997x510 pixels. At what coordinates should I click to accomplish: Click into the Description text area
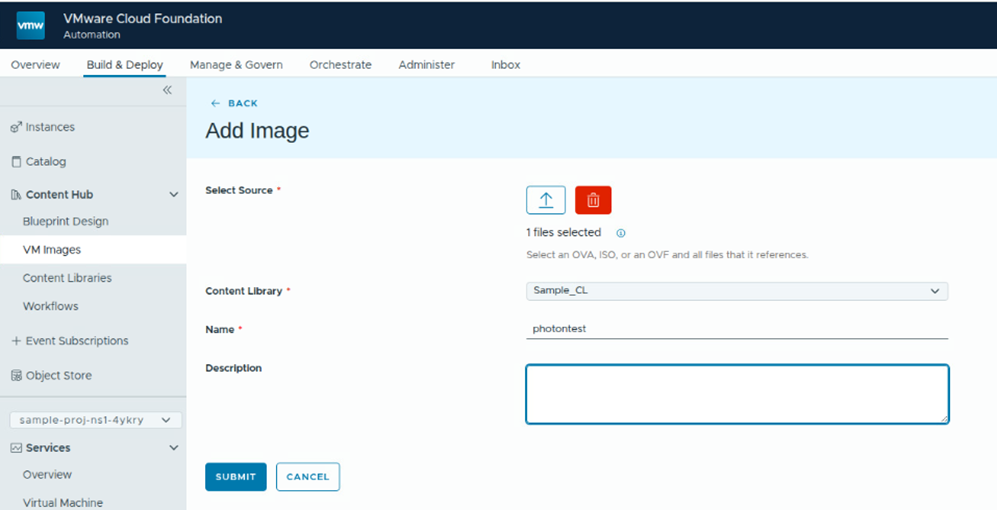click(736, 393)
